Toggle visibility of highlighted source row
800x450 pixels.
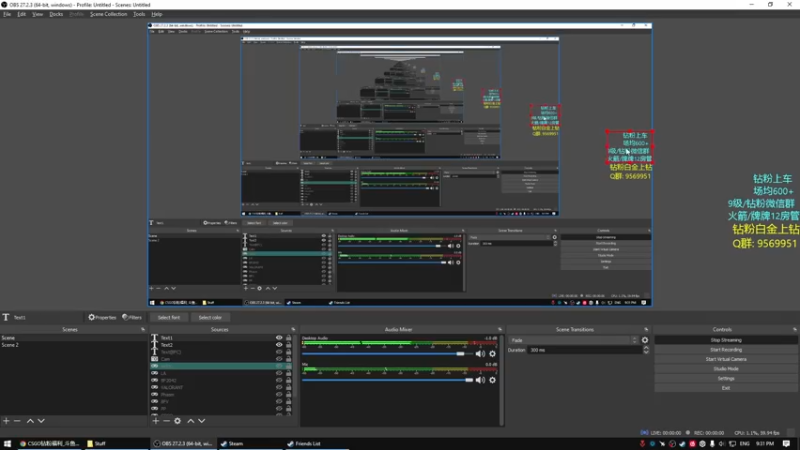(x=279, y=366)
